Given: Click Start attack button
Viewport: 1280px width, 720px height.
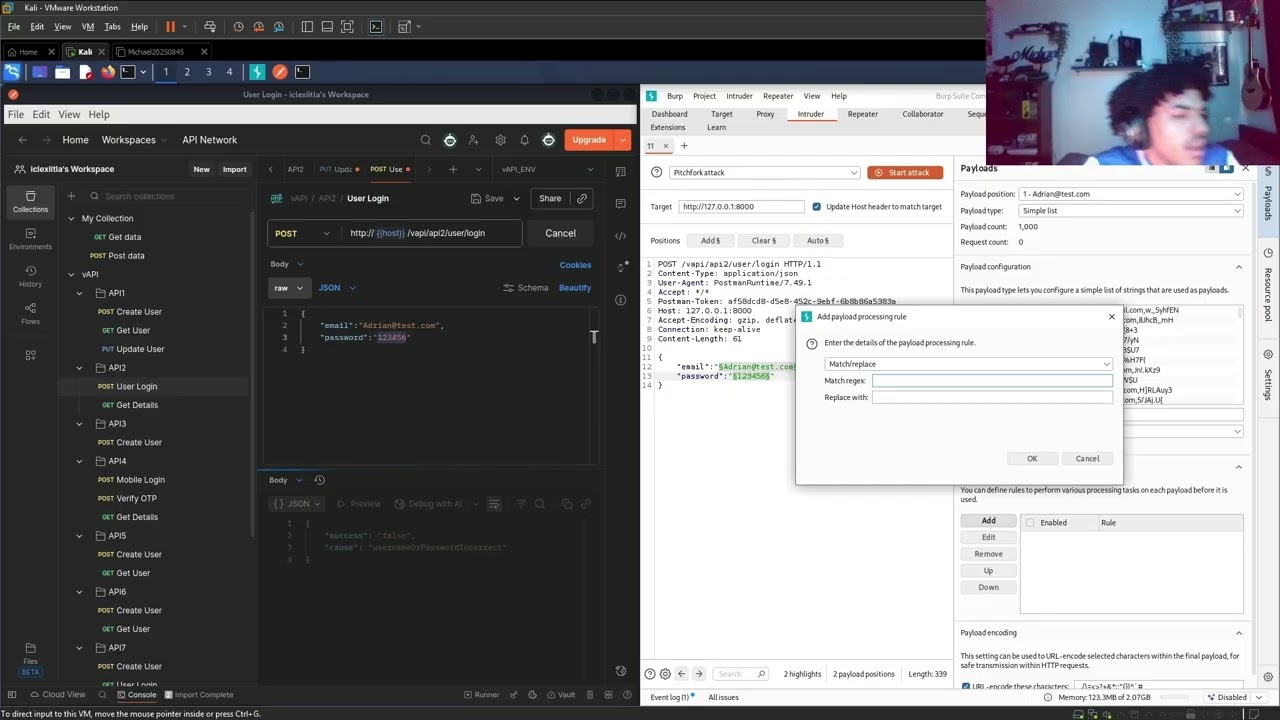Looking at the screenshot, I should pos(905,173).
